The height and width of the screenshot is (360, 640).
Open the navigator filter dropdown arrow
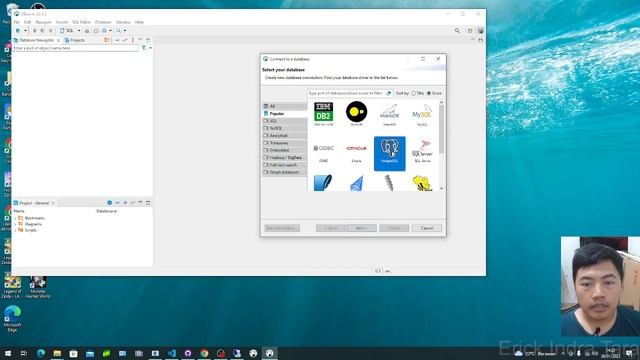pos(150,48)
